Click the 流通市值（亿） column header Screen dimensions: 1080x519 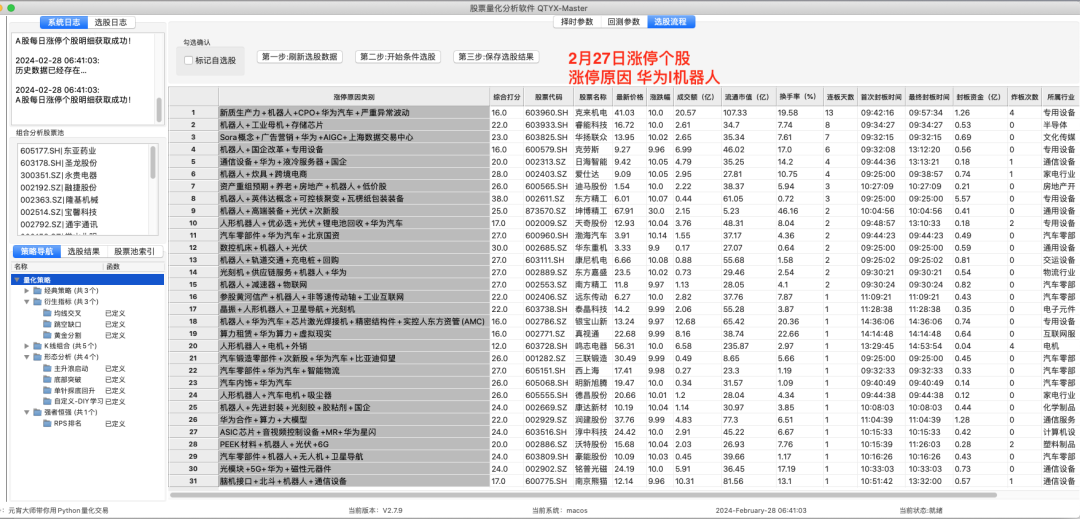tap(748, 98)
